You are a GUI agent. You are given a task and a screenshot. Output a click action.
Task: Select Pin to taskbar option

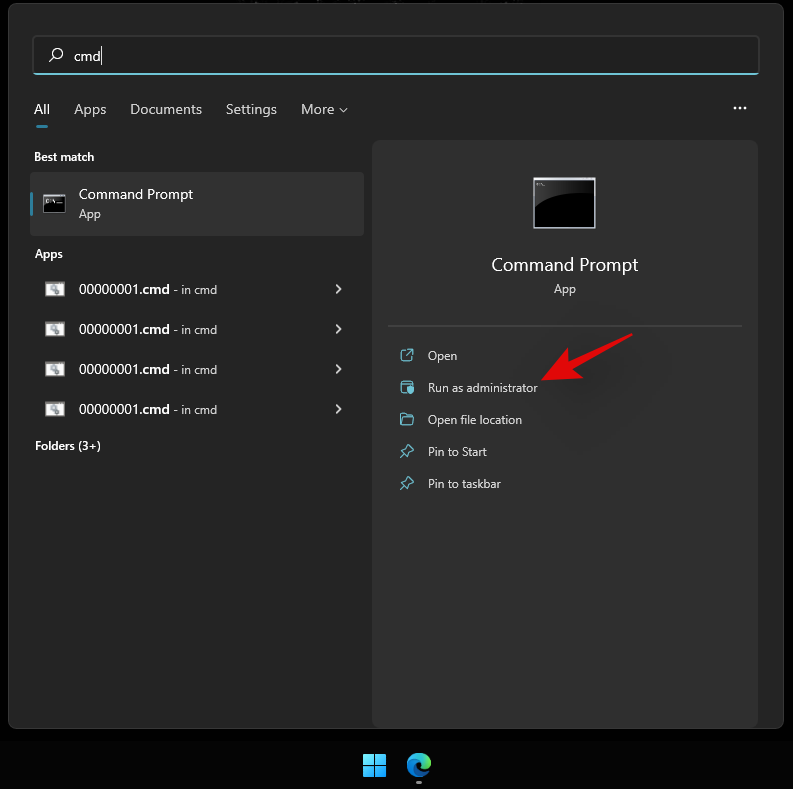[464, 483]
